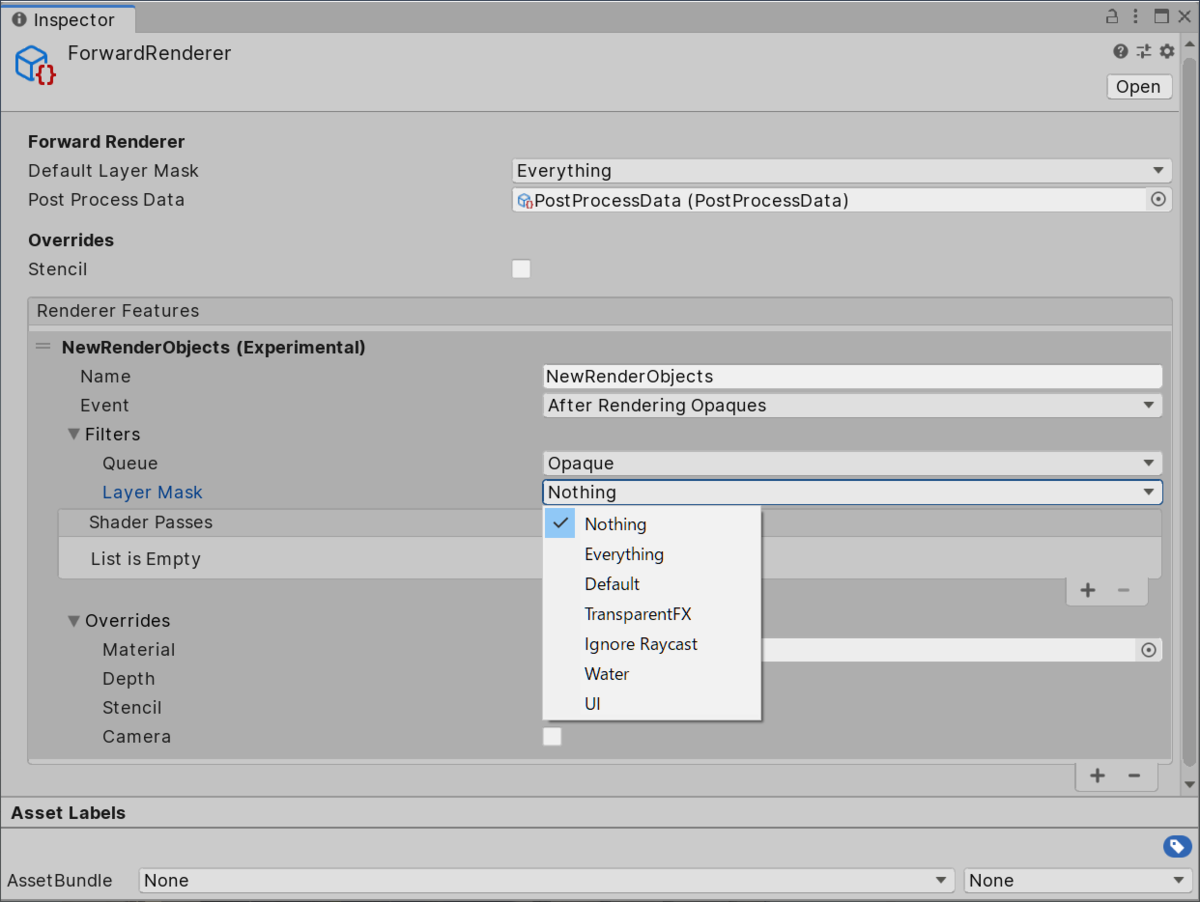
Task: Click the Layer Mask label
Action: (x=152, y=492)
